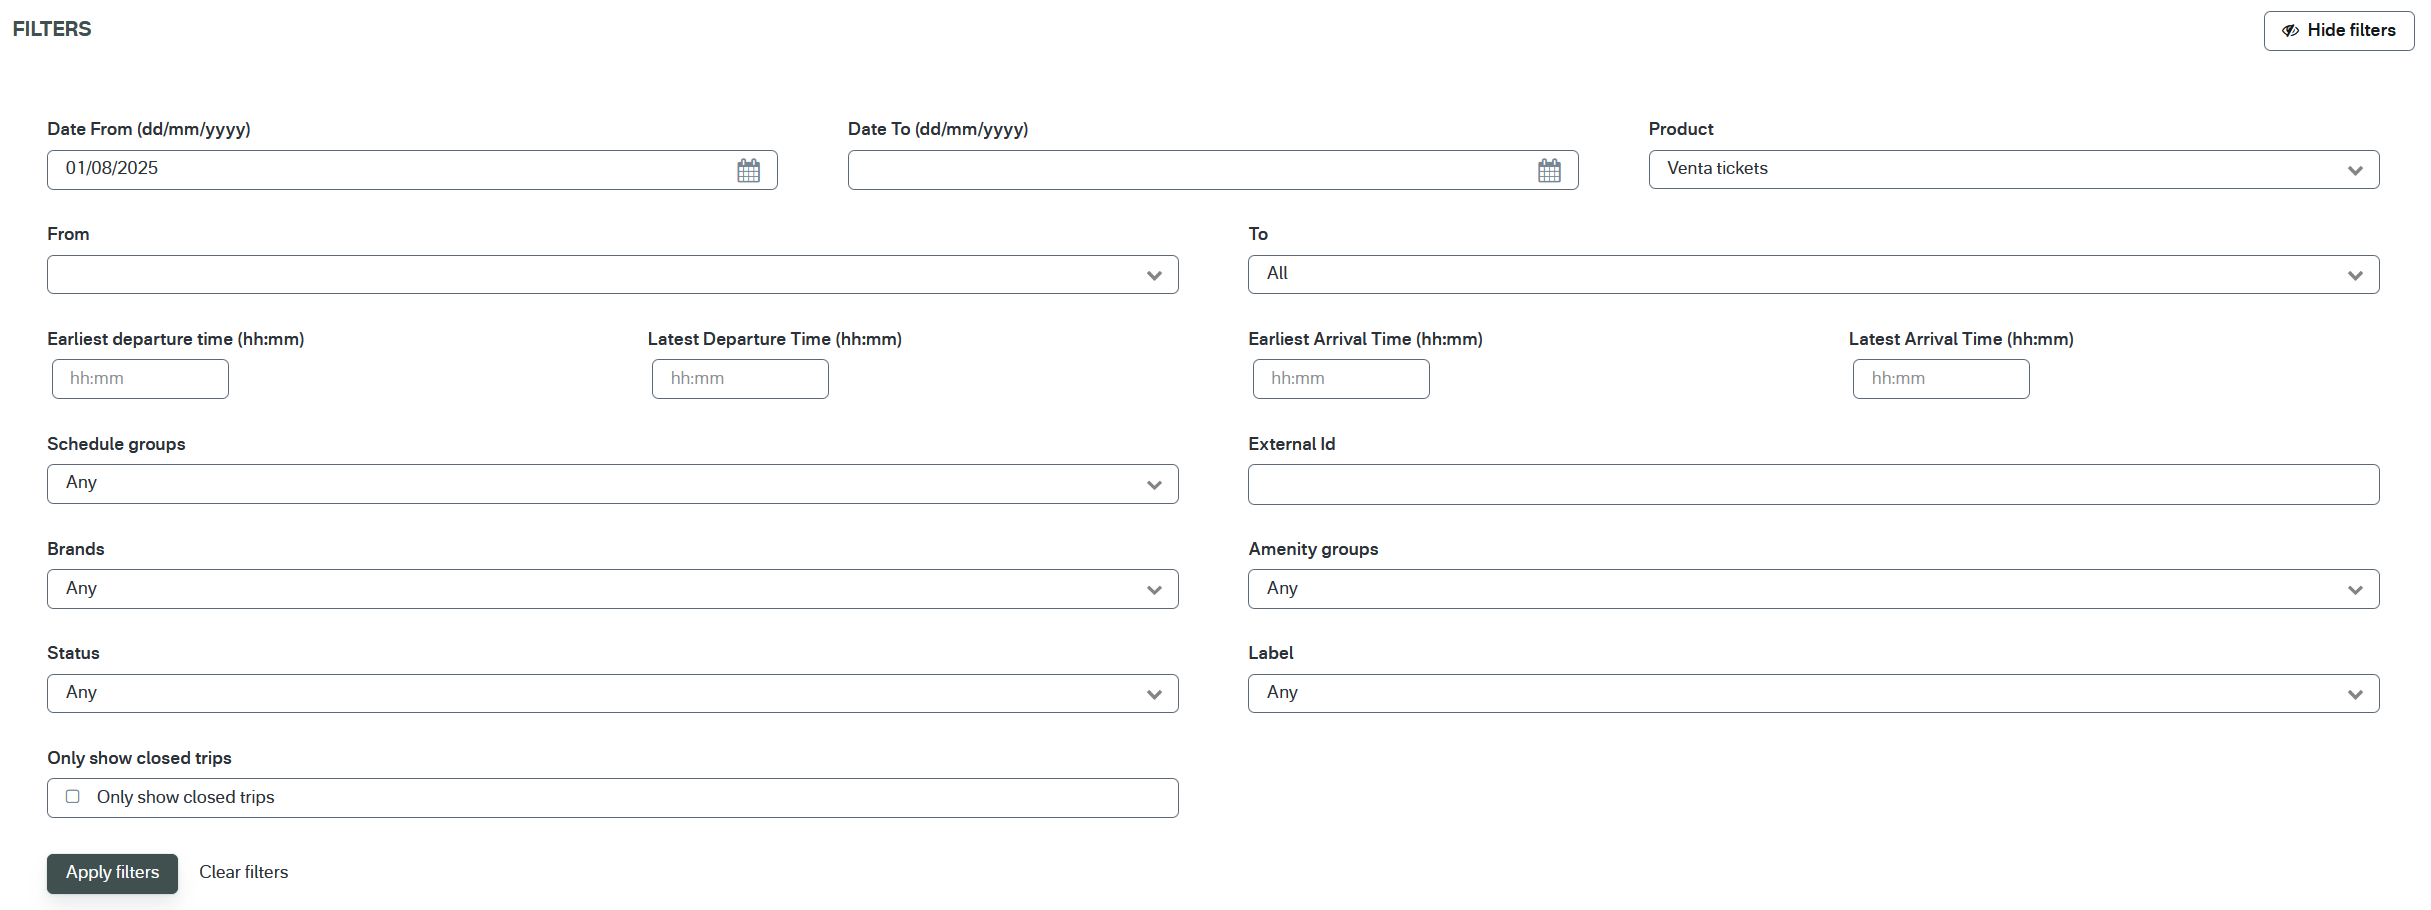Open the Date From calendar picker icon
Screen dimensions: 2431x910
coord(748,171)
